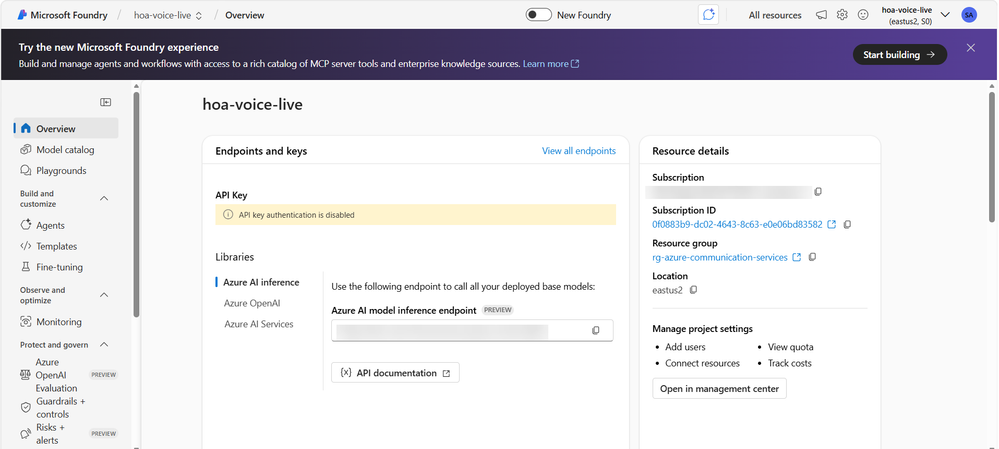The width and height of the screenshot is (999, 449).
Task: Collapse the left navigation pane
Action: [106, 103]
